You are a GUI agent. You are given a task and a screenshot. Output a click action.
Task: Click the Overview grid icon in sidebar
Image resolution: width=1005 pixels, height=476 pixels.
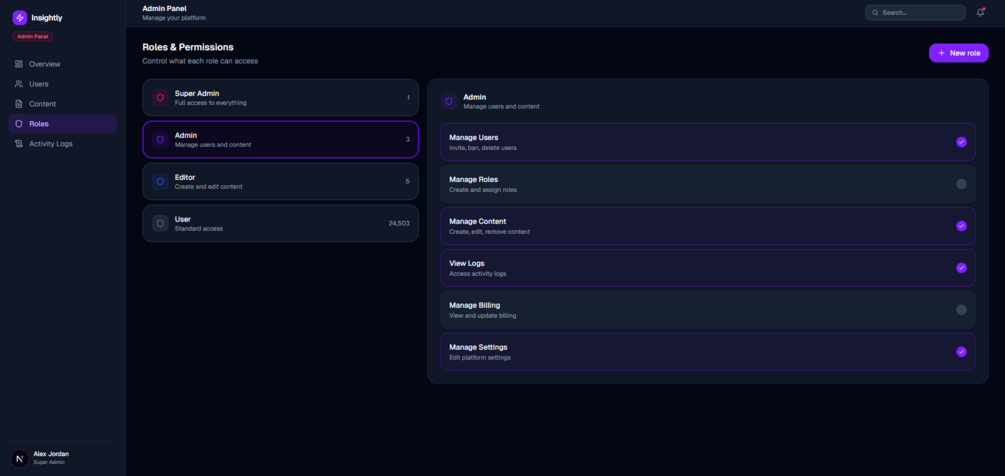19,64
